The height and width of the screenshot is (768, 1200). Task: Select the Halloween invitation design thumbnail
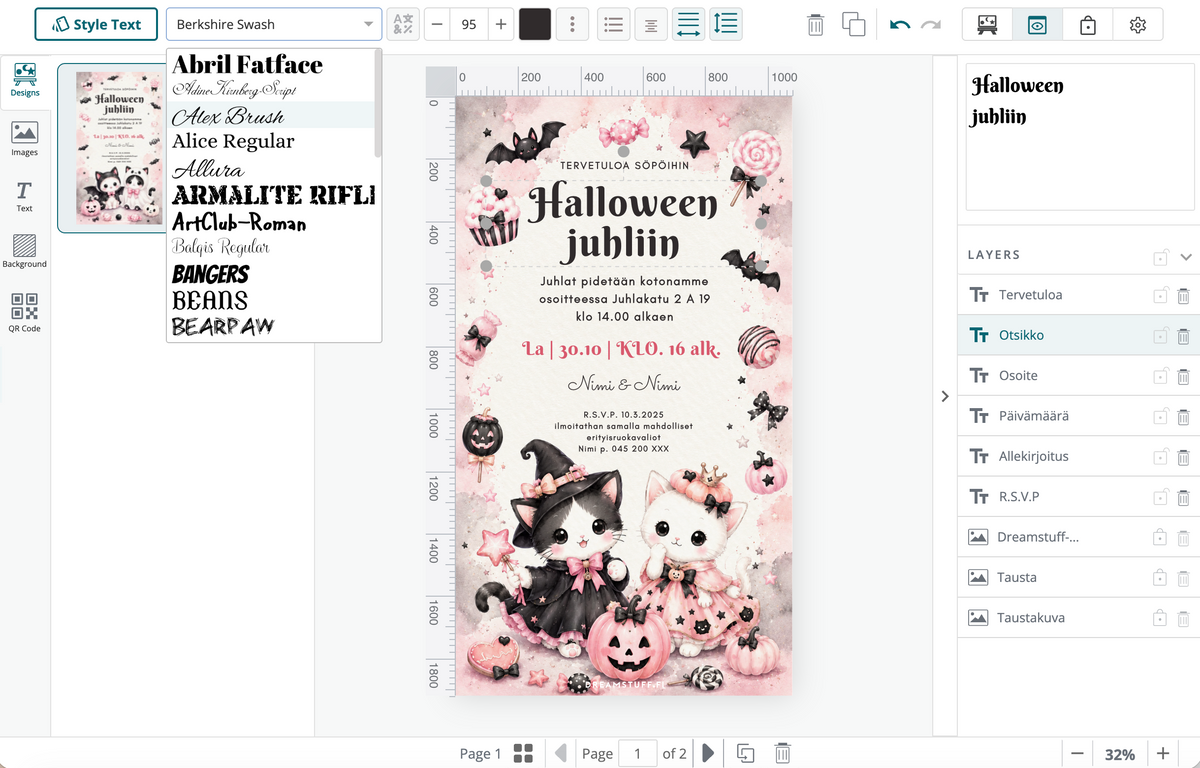coord(110,147)
